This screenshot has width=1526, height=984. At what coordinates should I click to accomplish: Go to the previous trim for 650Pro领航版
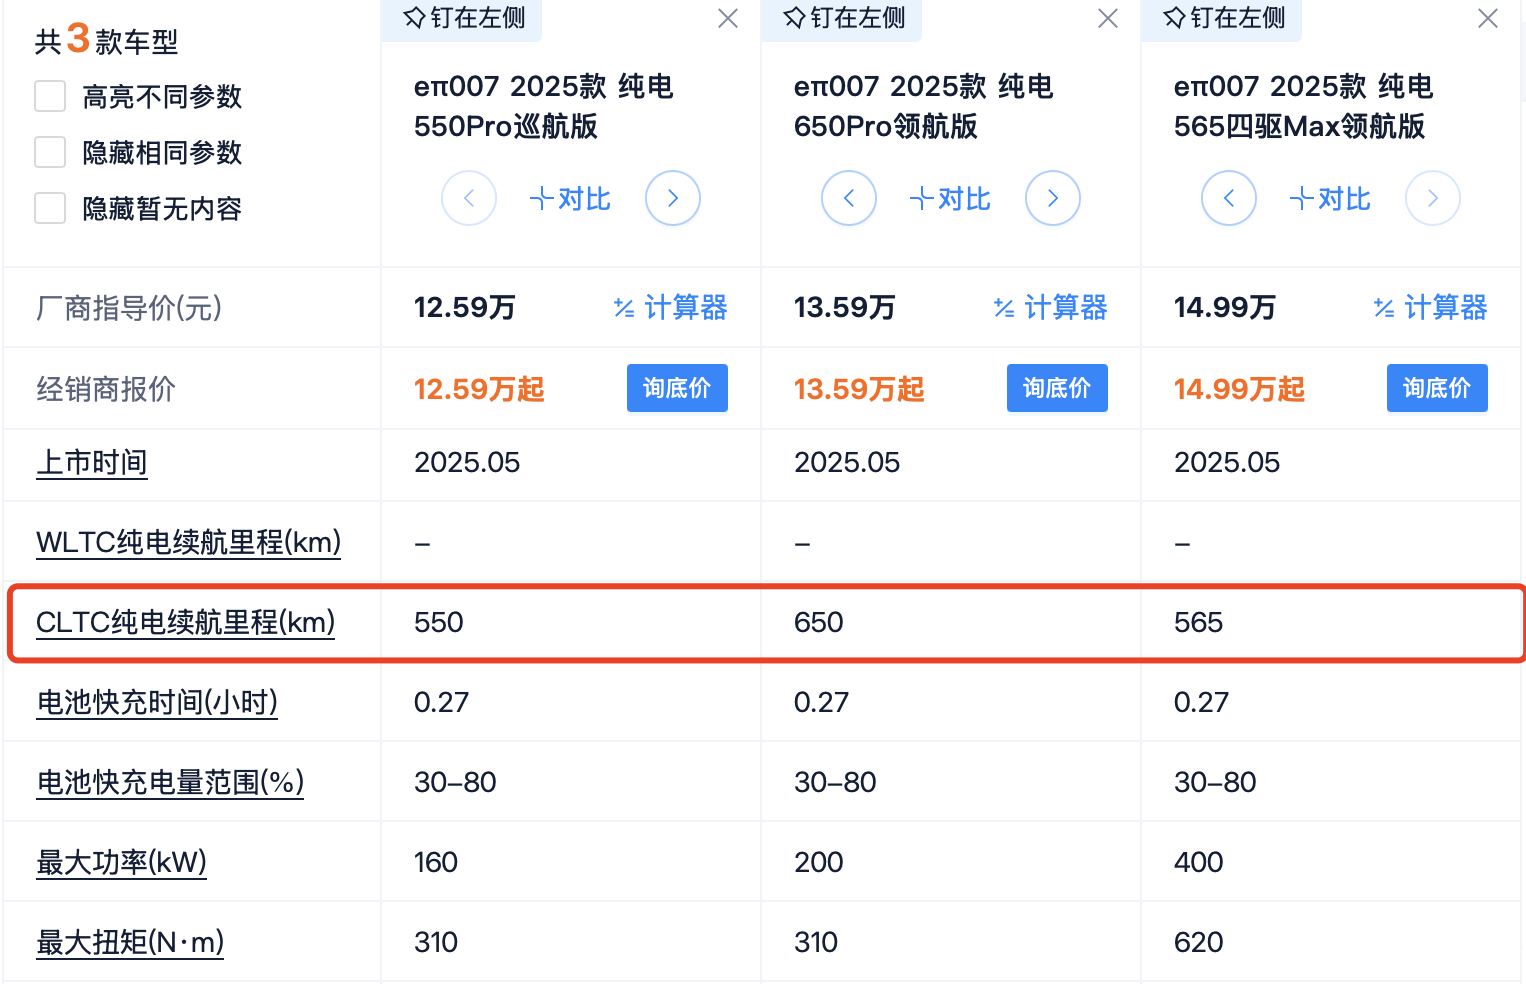pos(849,198)
